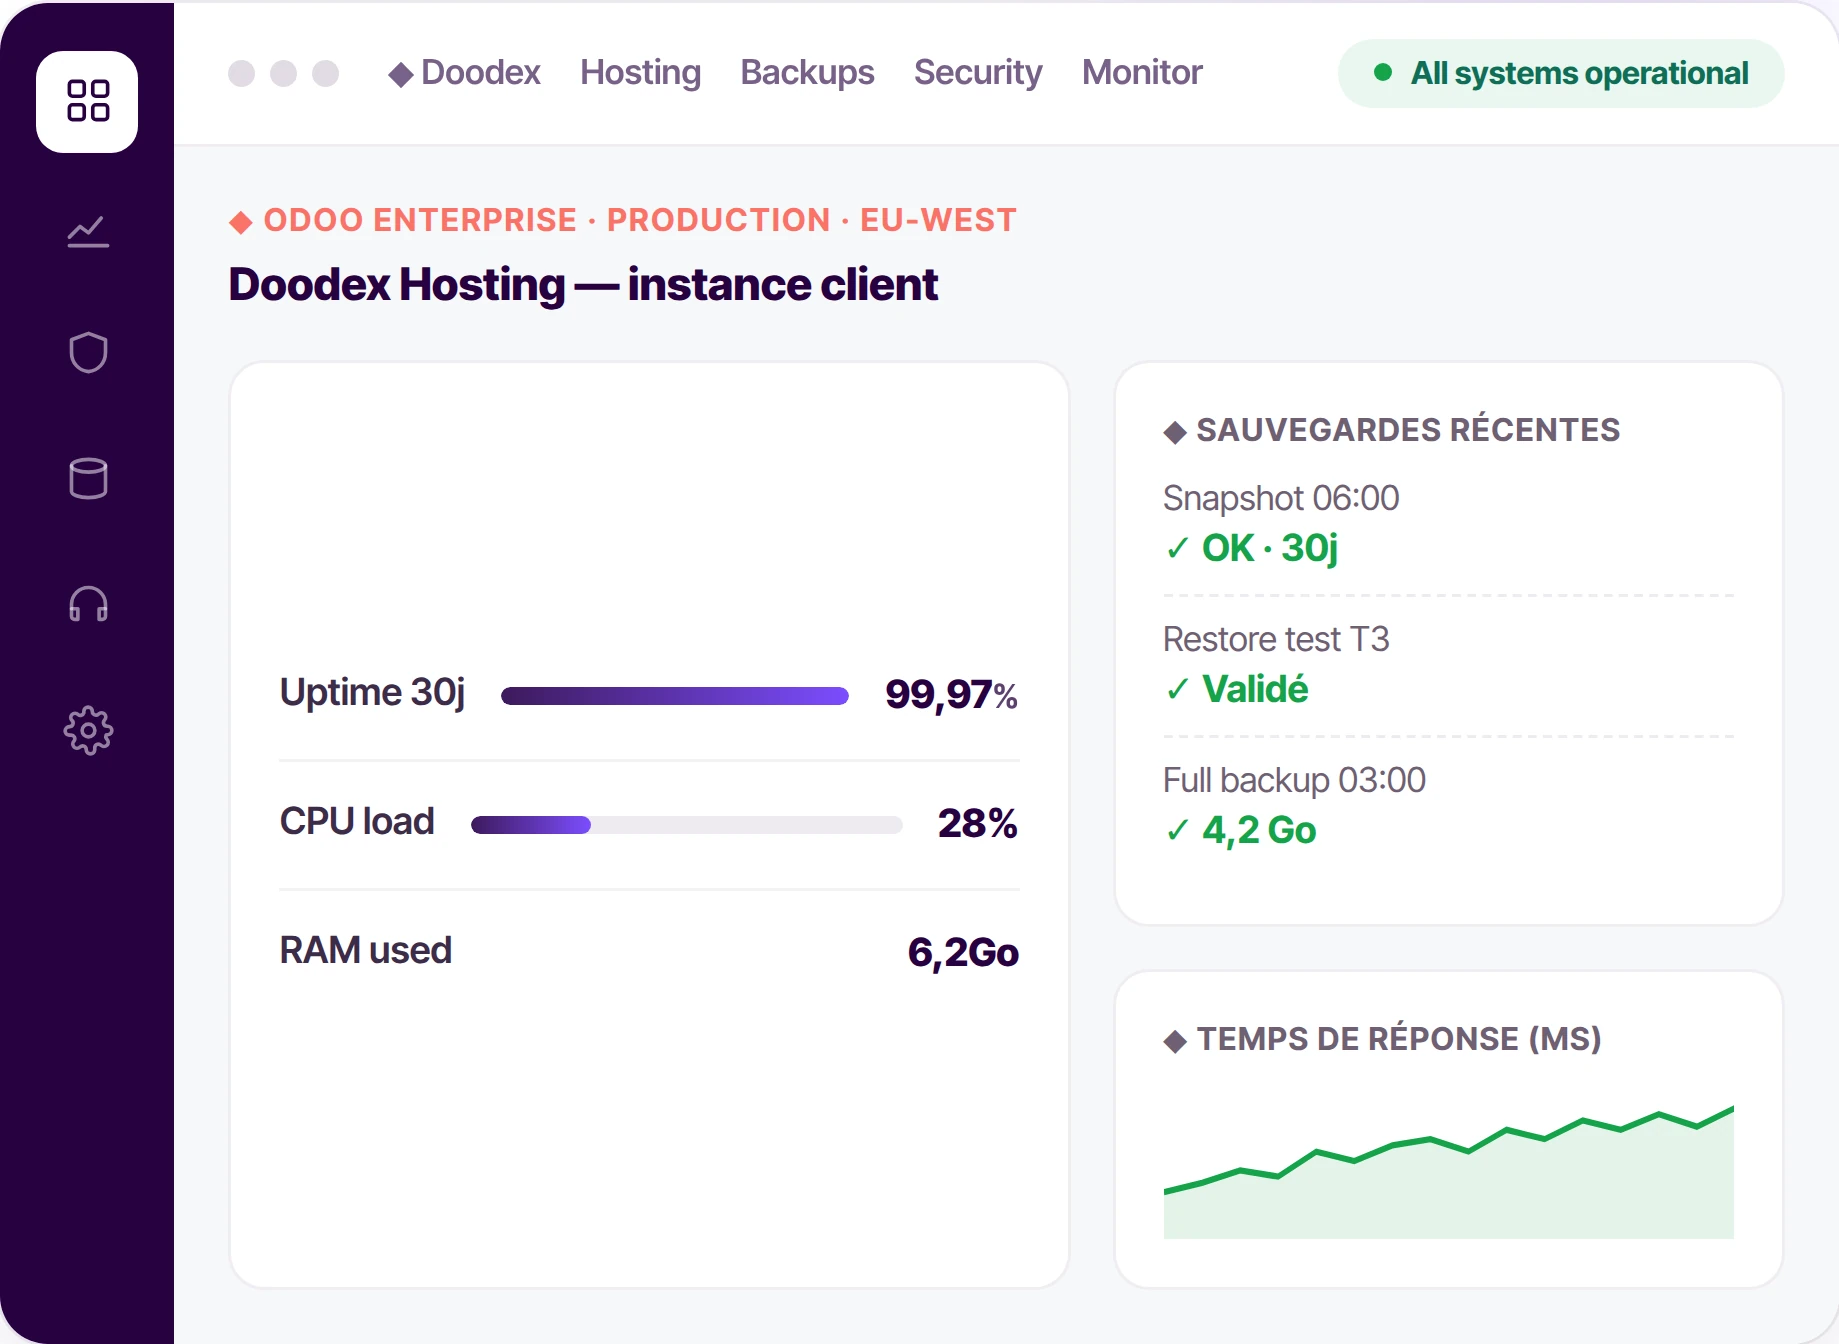This screenshot has height=1344, width=1839.
Task: Open the Doodex menu item
Action: 480,72
